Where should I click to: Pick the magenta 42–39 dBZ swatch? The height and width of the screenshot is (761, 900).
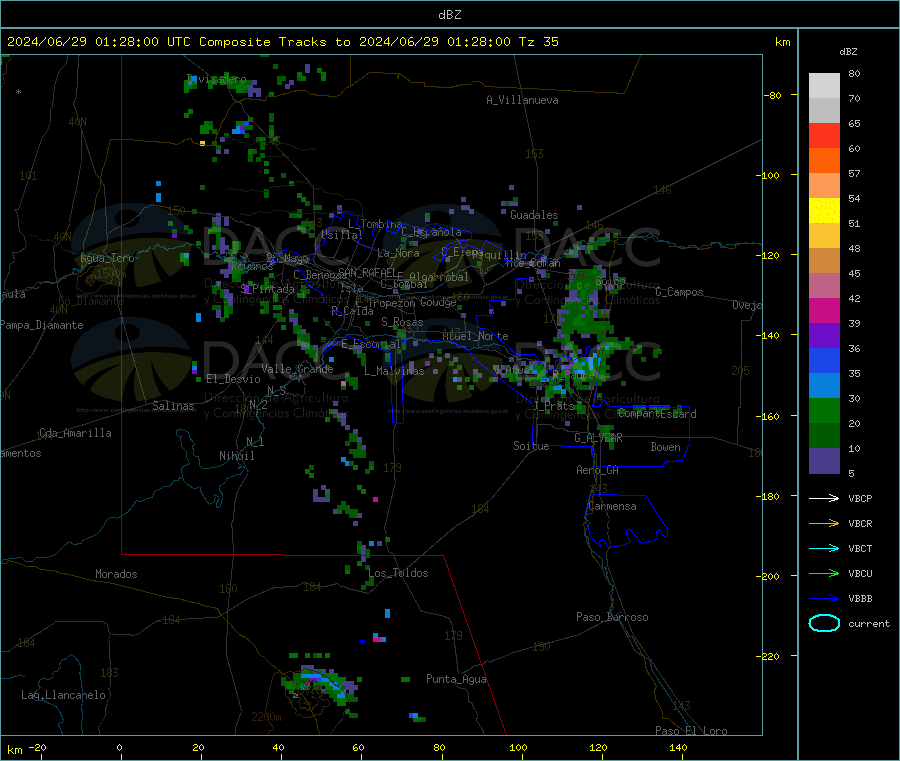coord(824,310)
